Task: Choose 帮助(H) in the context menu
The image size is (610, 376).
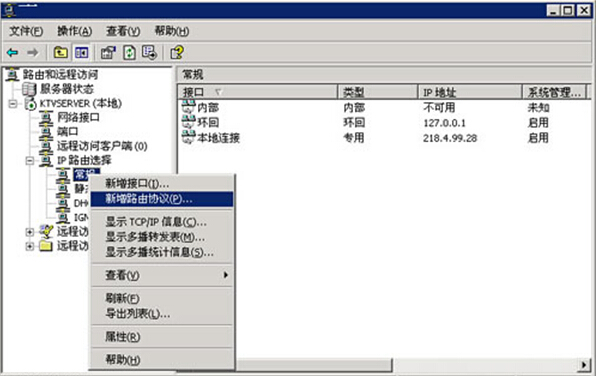Action: pos(162,359)
